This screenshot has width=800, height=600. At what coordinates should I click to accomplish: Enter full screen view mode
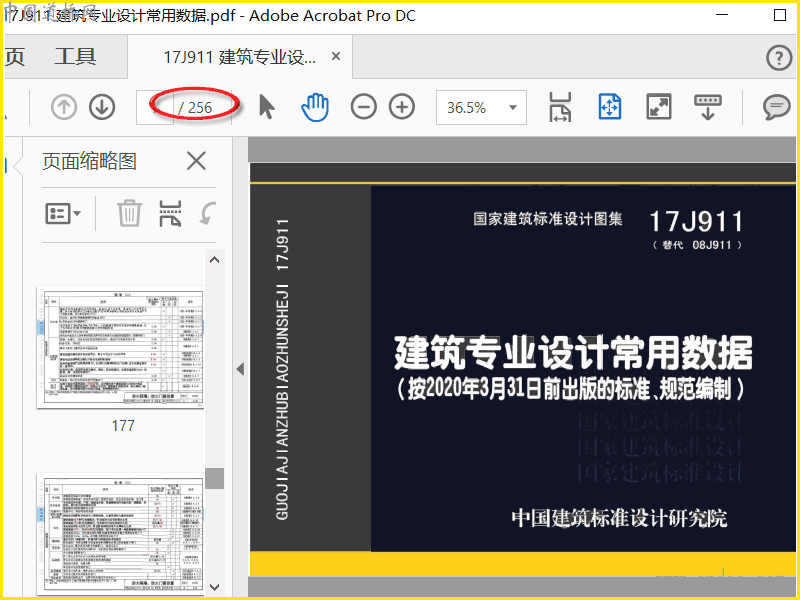pyautogui.click(x=659, y=107)
